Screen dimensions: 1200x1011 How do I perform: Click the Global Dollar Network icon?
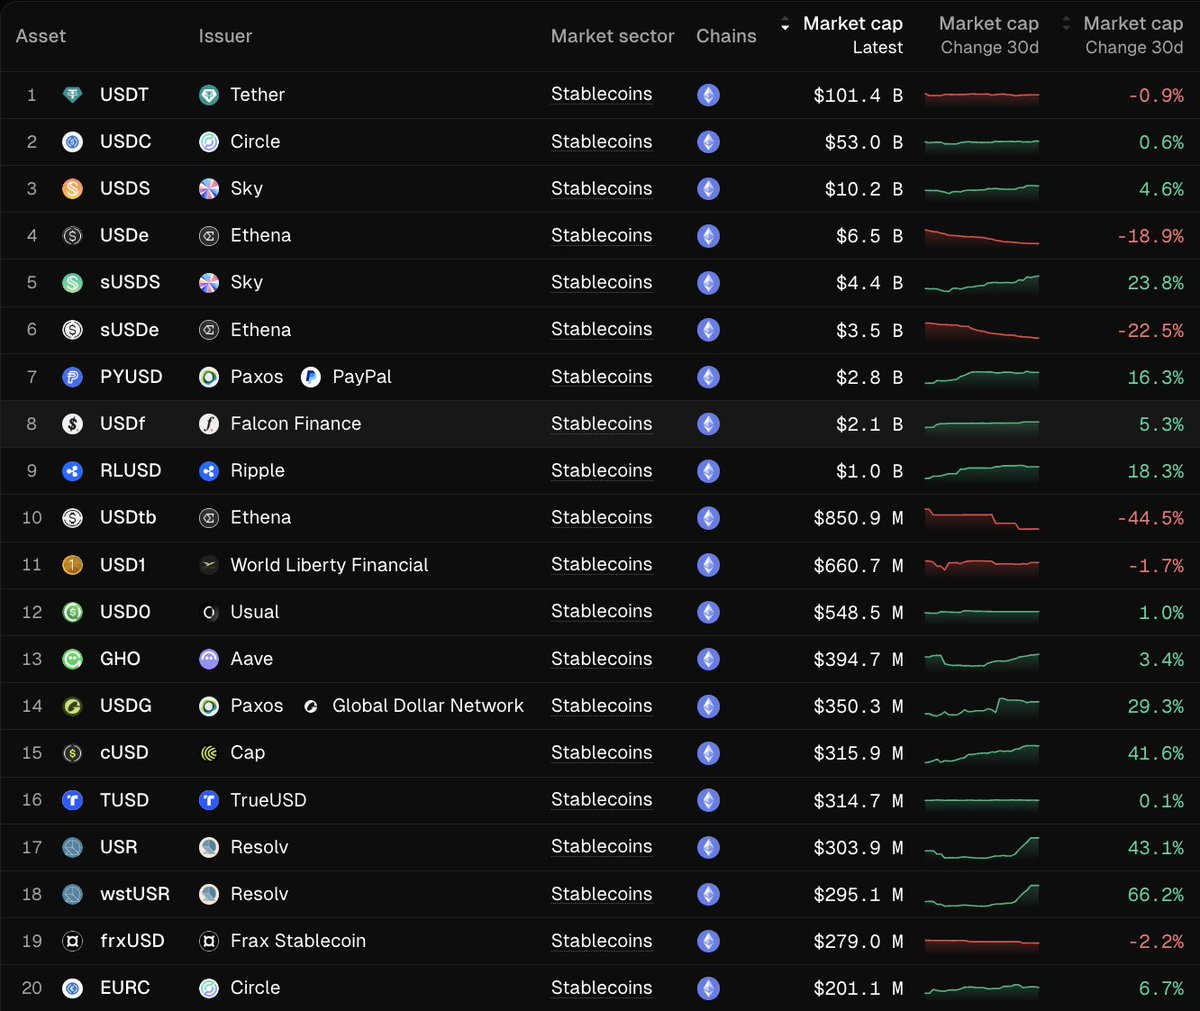(x=311, y=706)
